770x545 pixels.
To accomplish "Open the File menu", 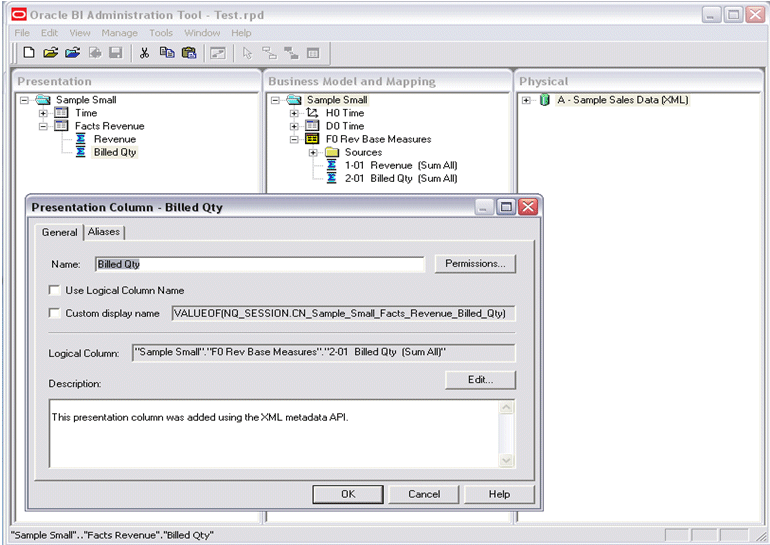I will pyautogui.click(x=22, y=33).
